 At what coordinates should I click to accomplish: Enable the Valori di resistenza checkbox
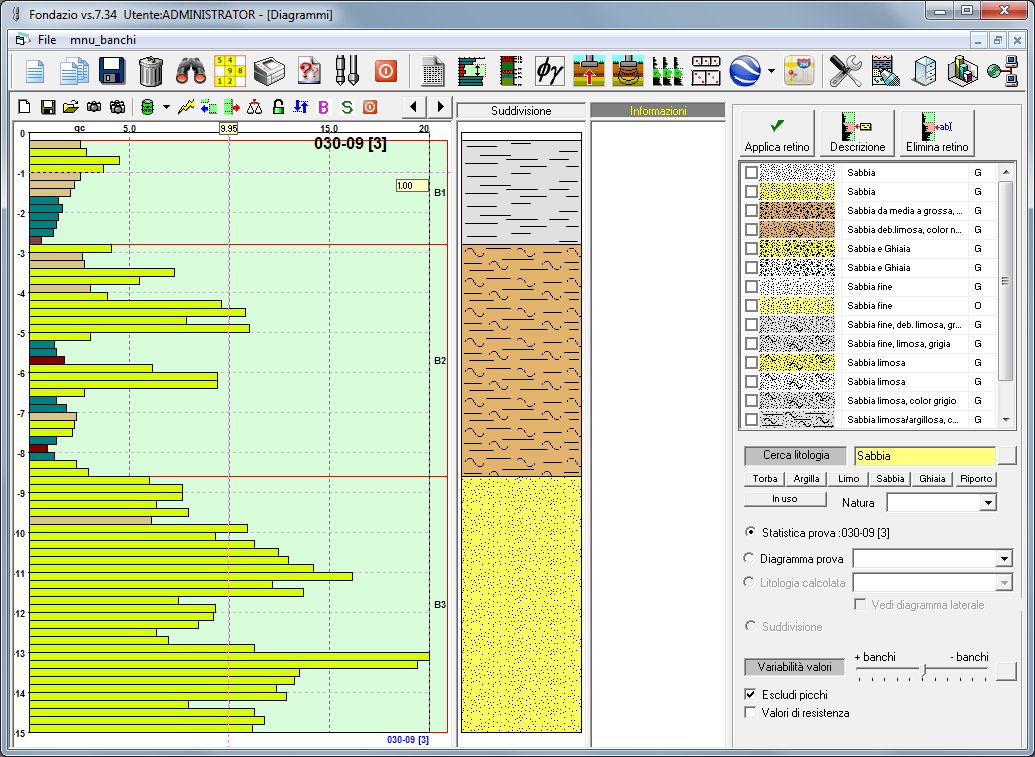point(750,713)
